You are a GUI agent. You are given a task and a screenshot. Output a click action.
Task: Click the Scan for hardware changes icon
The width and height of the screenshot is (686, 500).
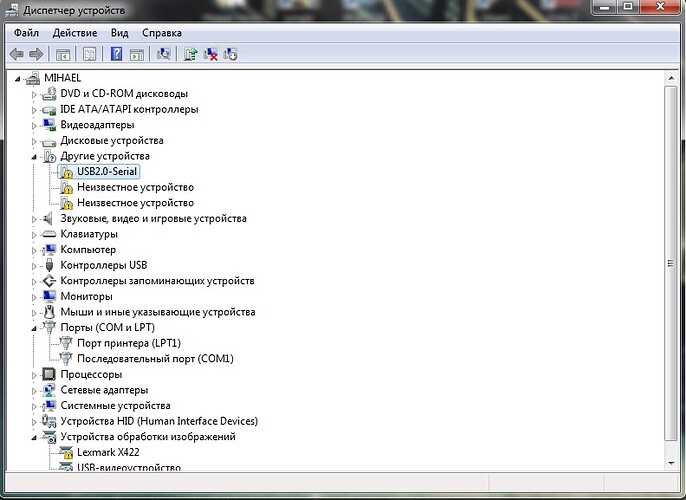click(x=164, y=54)
